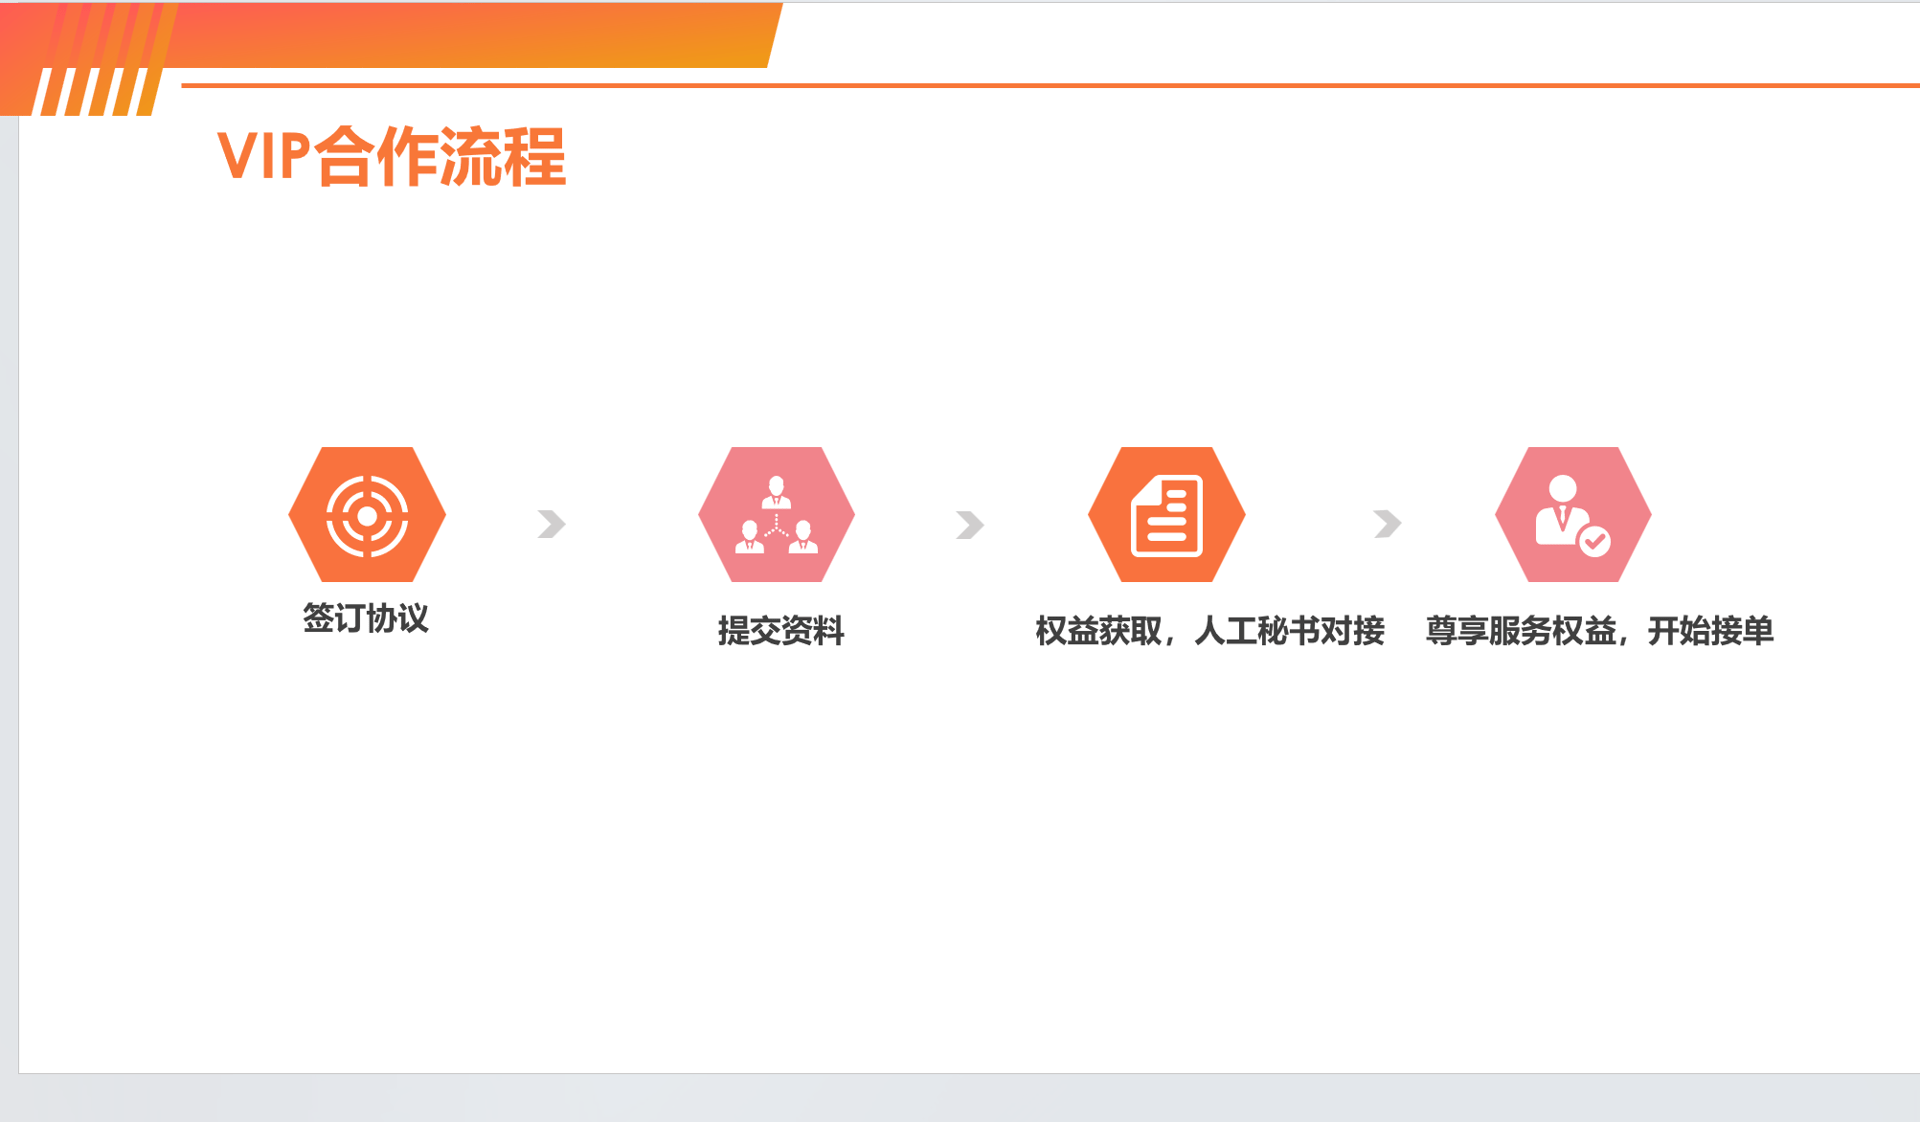Click the 签订协议 label
The width and height of the screenshot is (1920, 1122).
[366, 618]
